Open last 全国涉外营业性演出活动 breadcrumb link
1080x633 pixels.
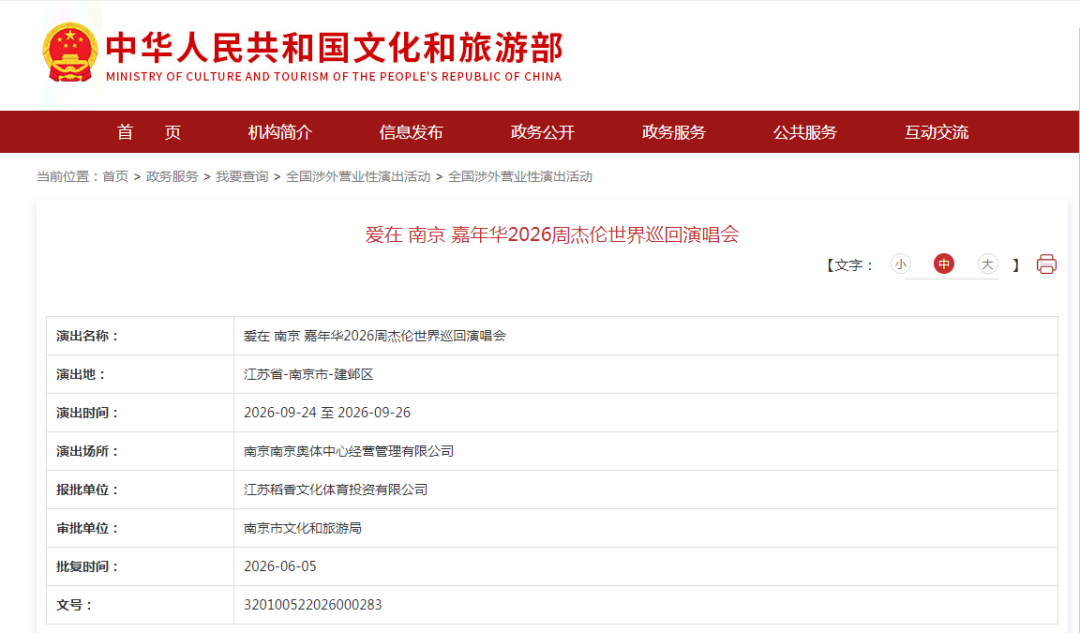click(520, 177)
